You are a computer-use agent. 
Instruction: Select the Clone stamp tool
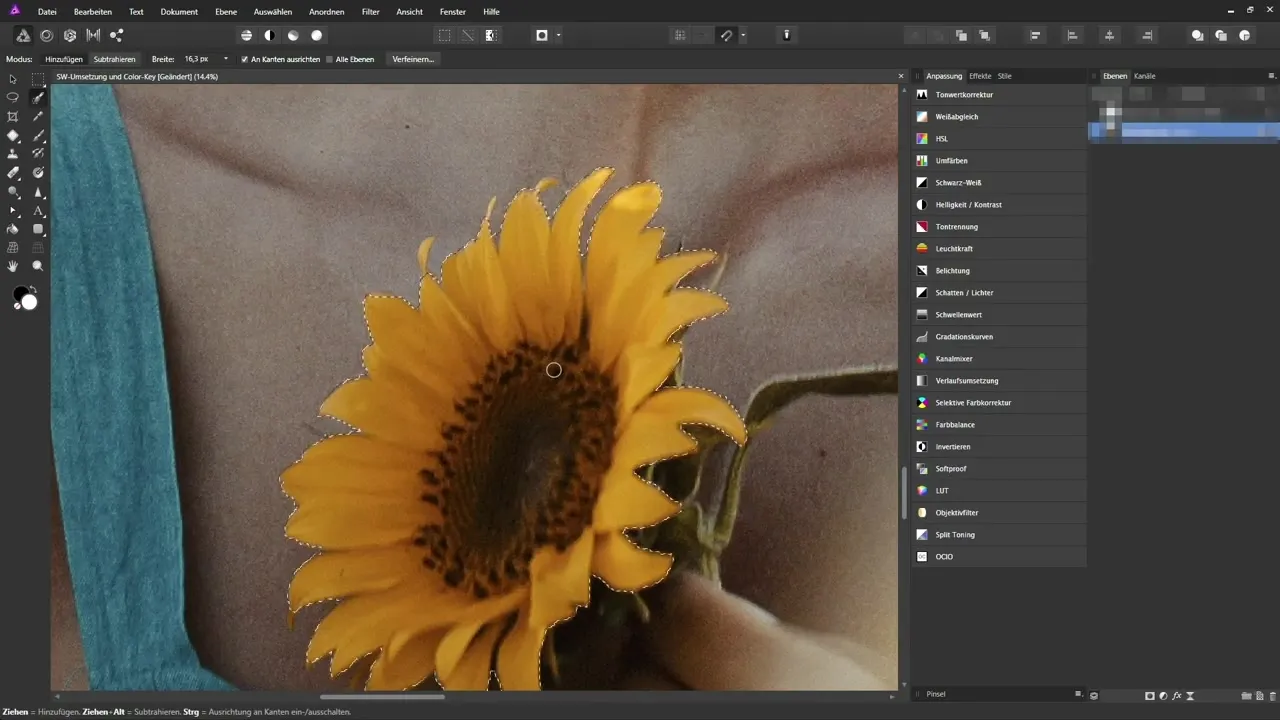pos(13,154)
